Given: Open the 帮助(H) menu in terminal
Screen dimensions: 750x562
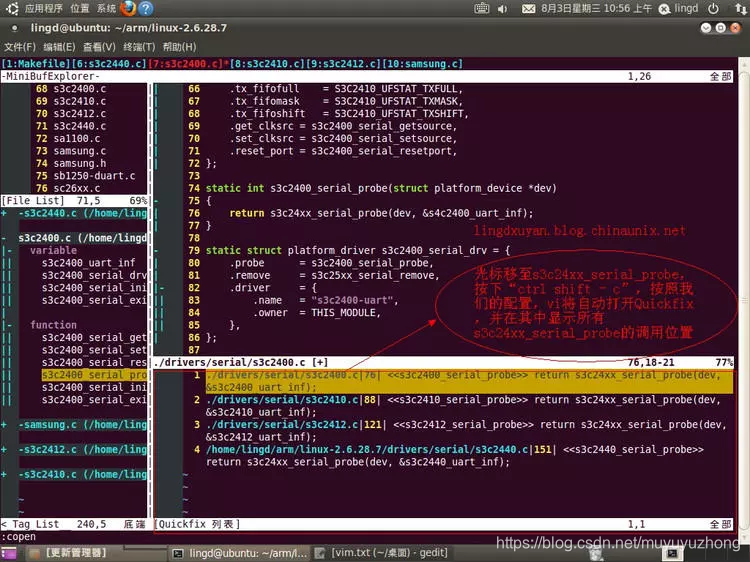Looking at the screenshot, I should tap(179, 47).
